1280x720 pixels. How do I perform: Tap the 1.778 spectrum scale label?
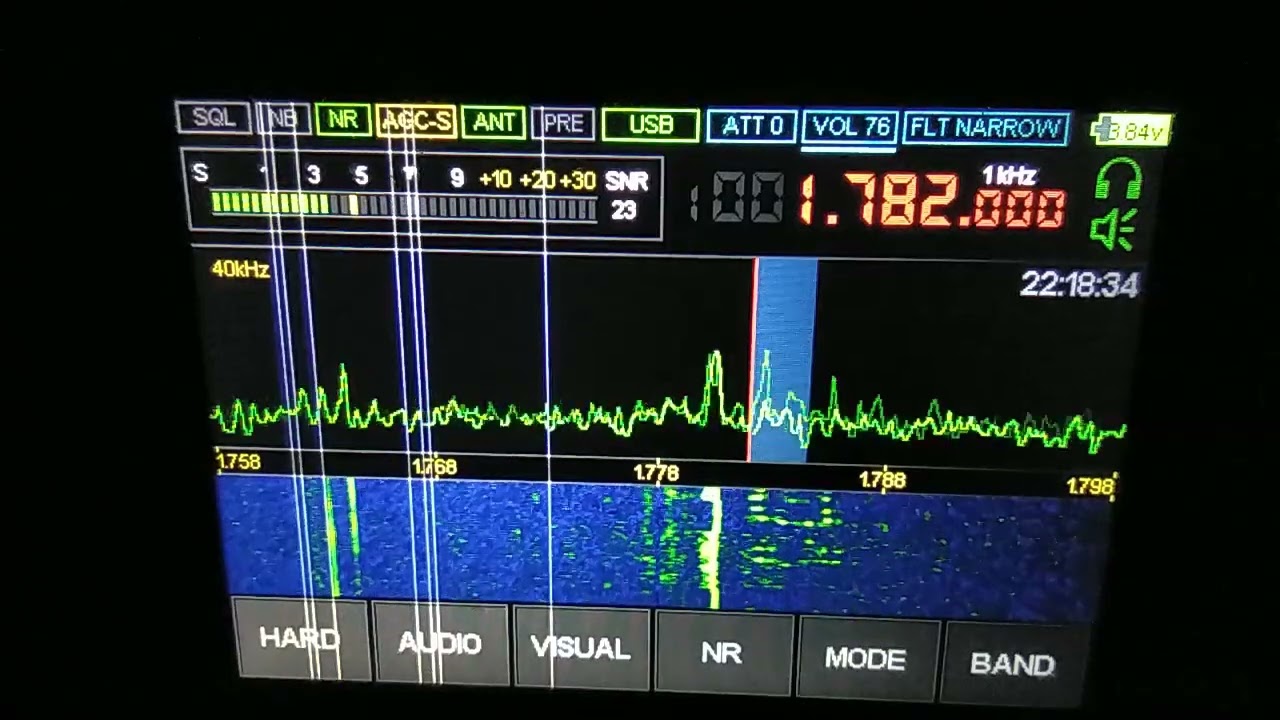[x=656, y=473]
